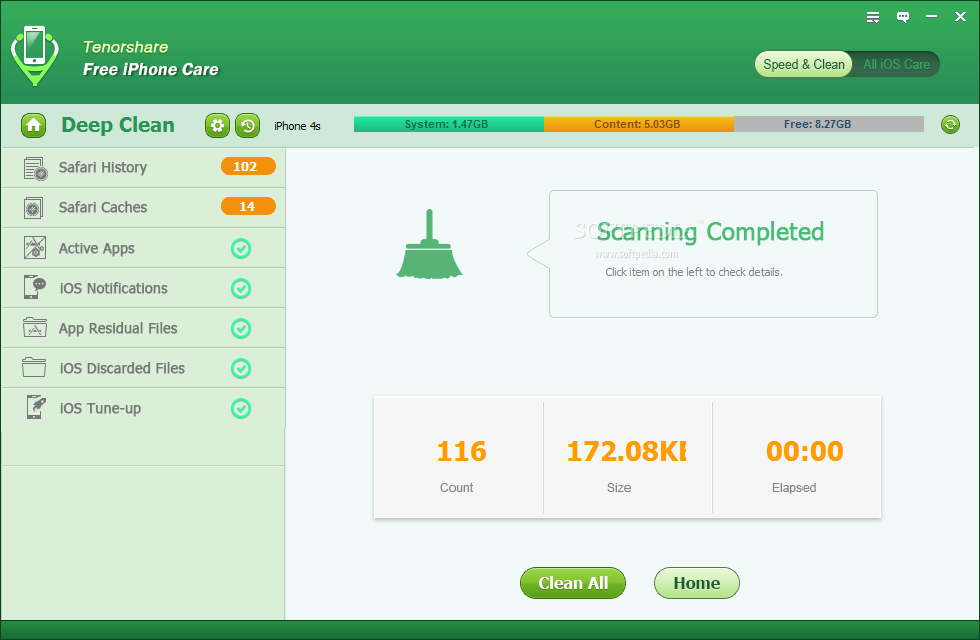The height and width of the screenshot is (640, 980).
Task: Select App Residual Files in the sidebar
Action: (x=143, y=328)
